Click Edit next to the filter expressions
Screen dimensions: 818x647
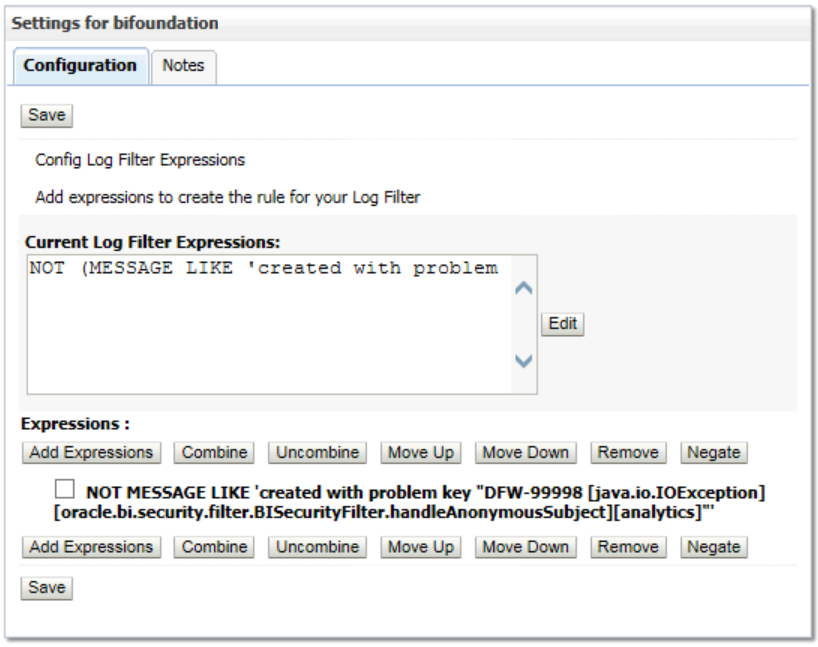pyautogui.click(x=563, y=324)
